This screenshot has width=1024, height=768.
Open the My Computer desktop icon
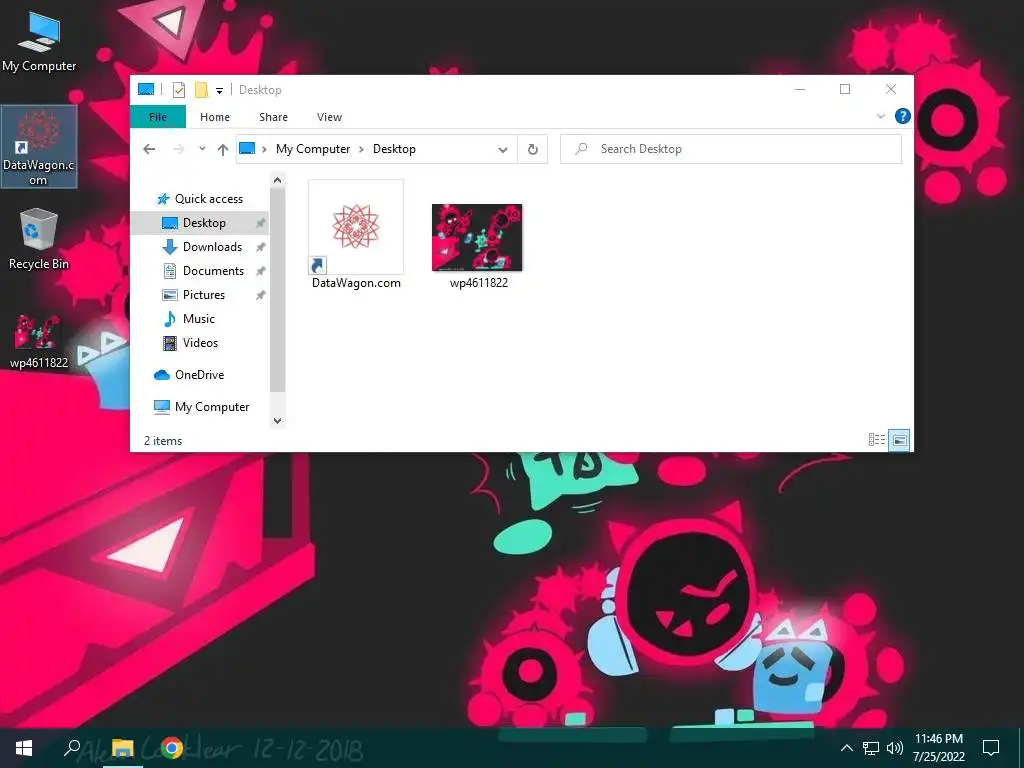click(x=39, y=42)
